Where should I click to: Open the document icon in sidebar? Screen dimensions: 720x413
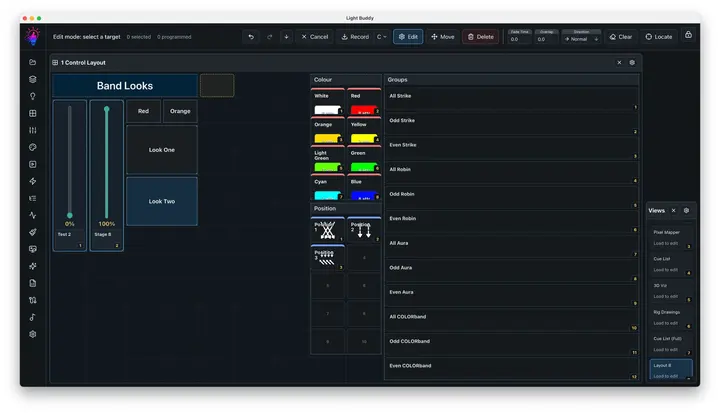[x=33, y=283]
